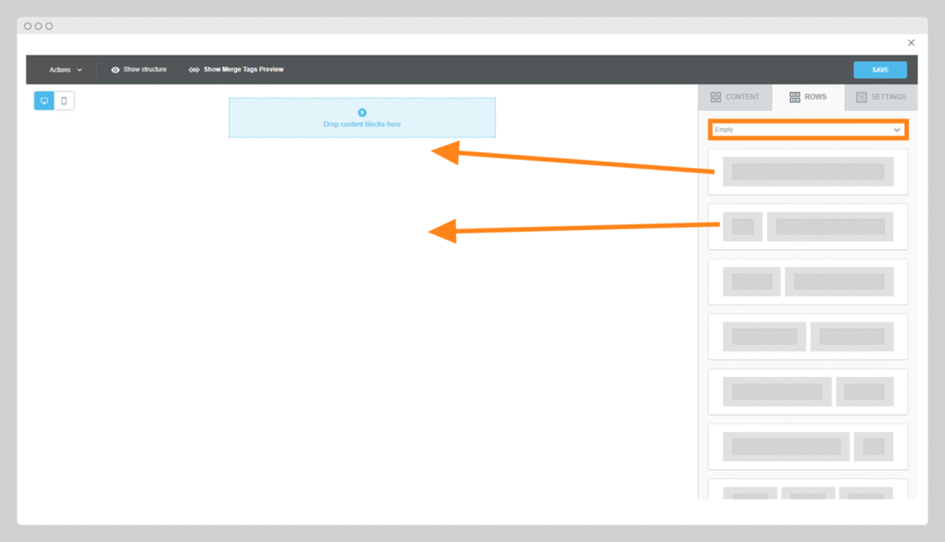This screenshot has width=945, height=542.
Task: Expand the Empty rows type dropdown
Action: pos(807,130)
